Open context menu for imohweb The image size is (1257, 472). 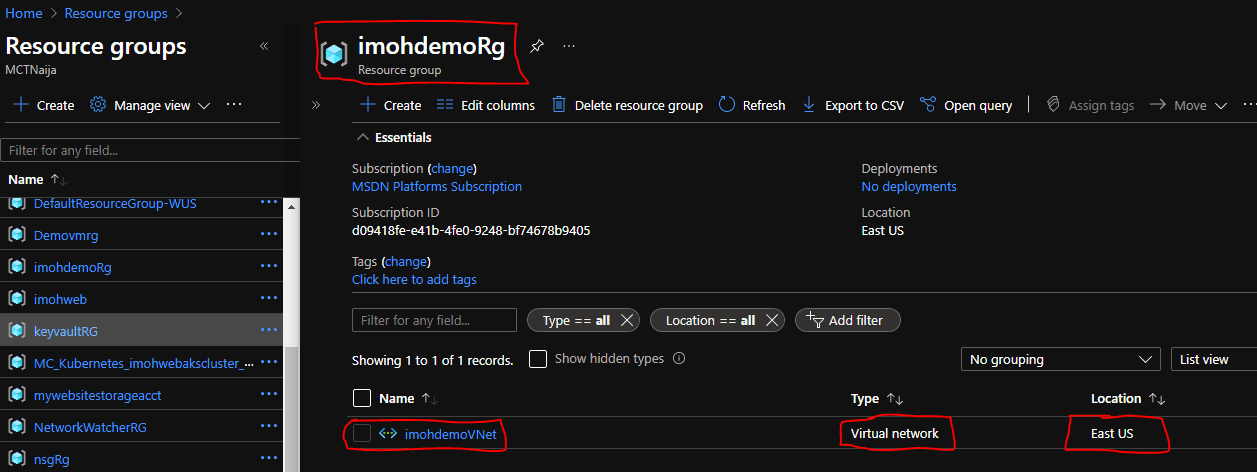pos(269,298)
